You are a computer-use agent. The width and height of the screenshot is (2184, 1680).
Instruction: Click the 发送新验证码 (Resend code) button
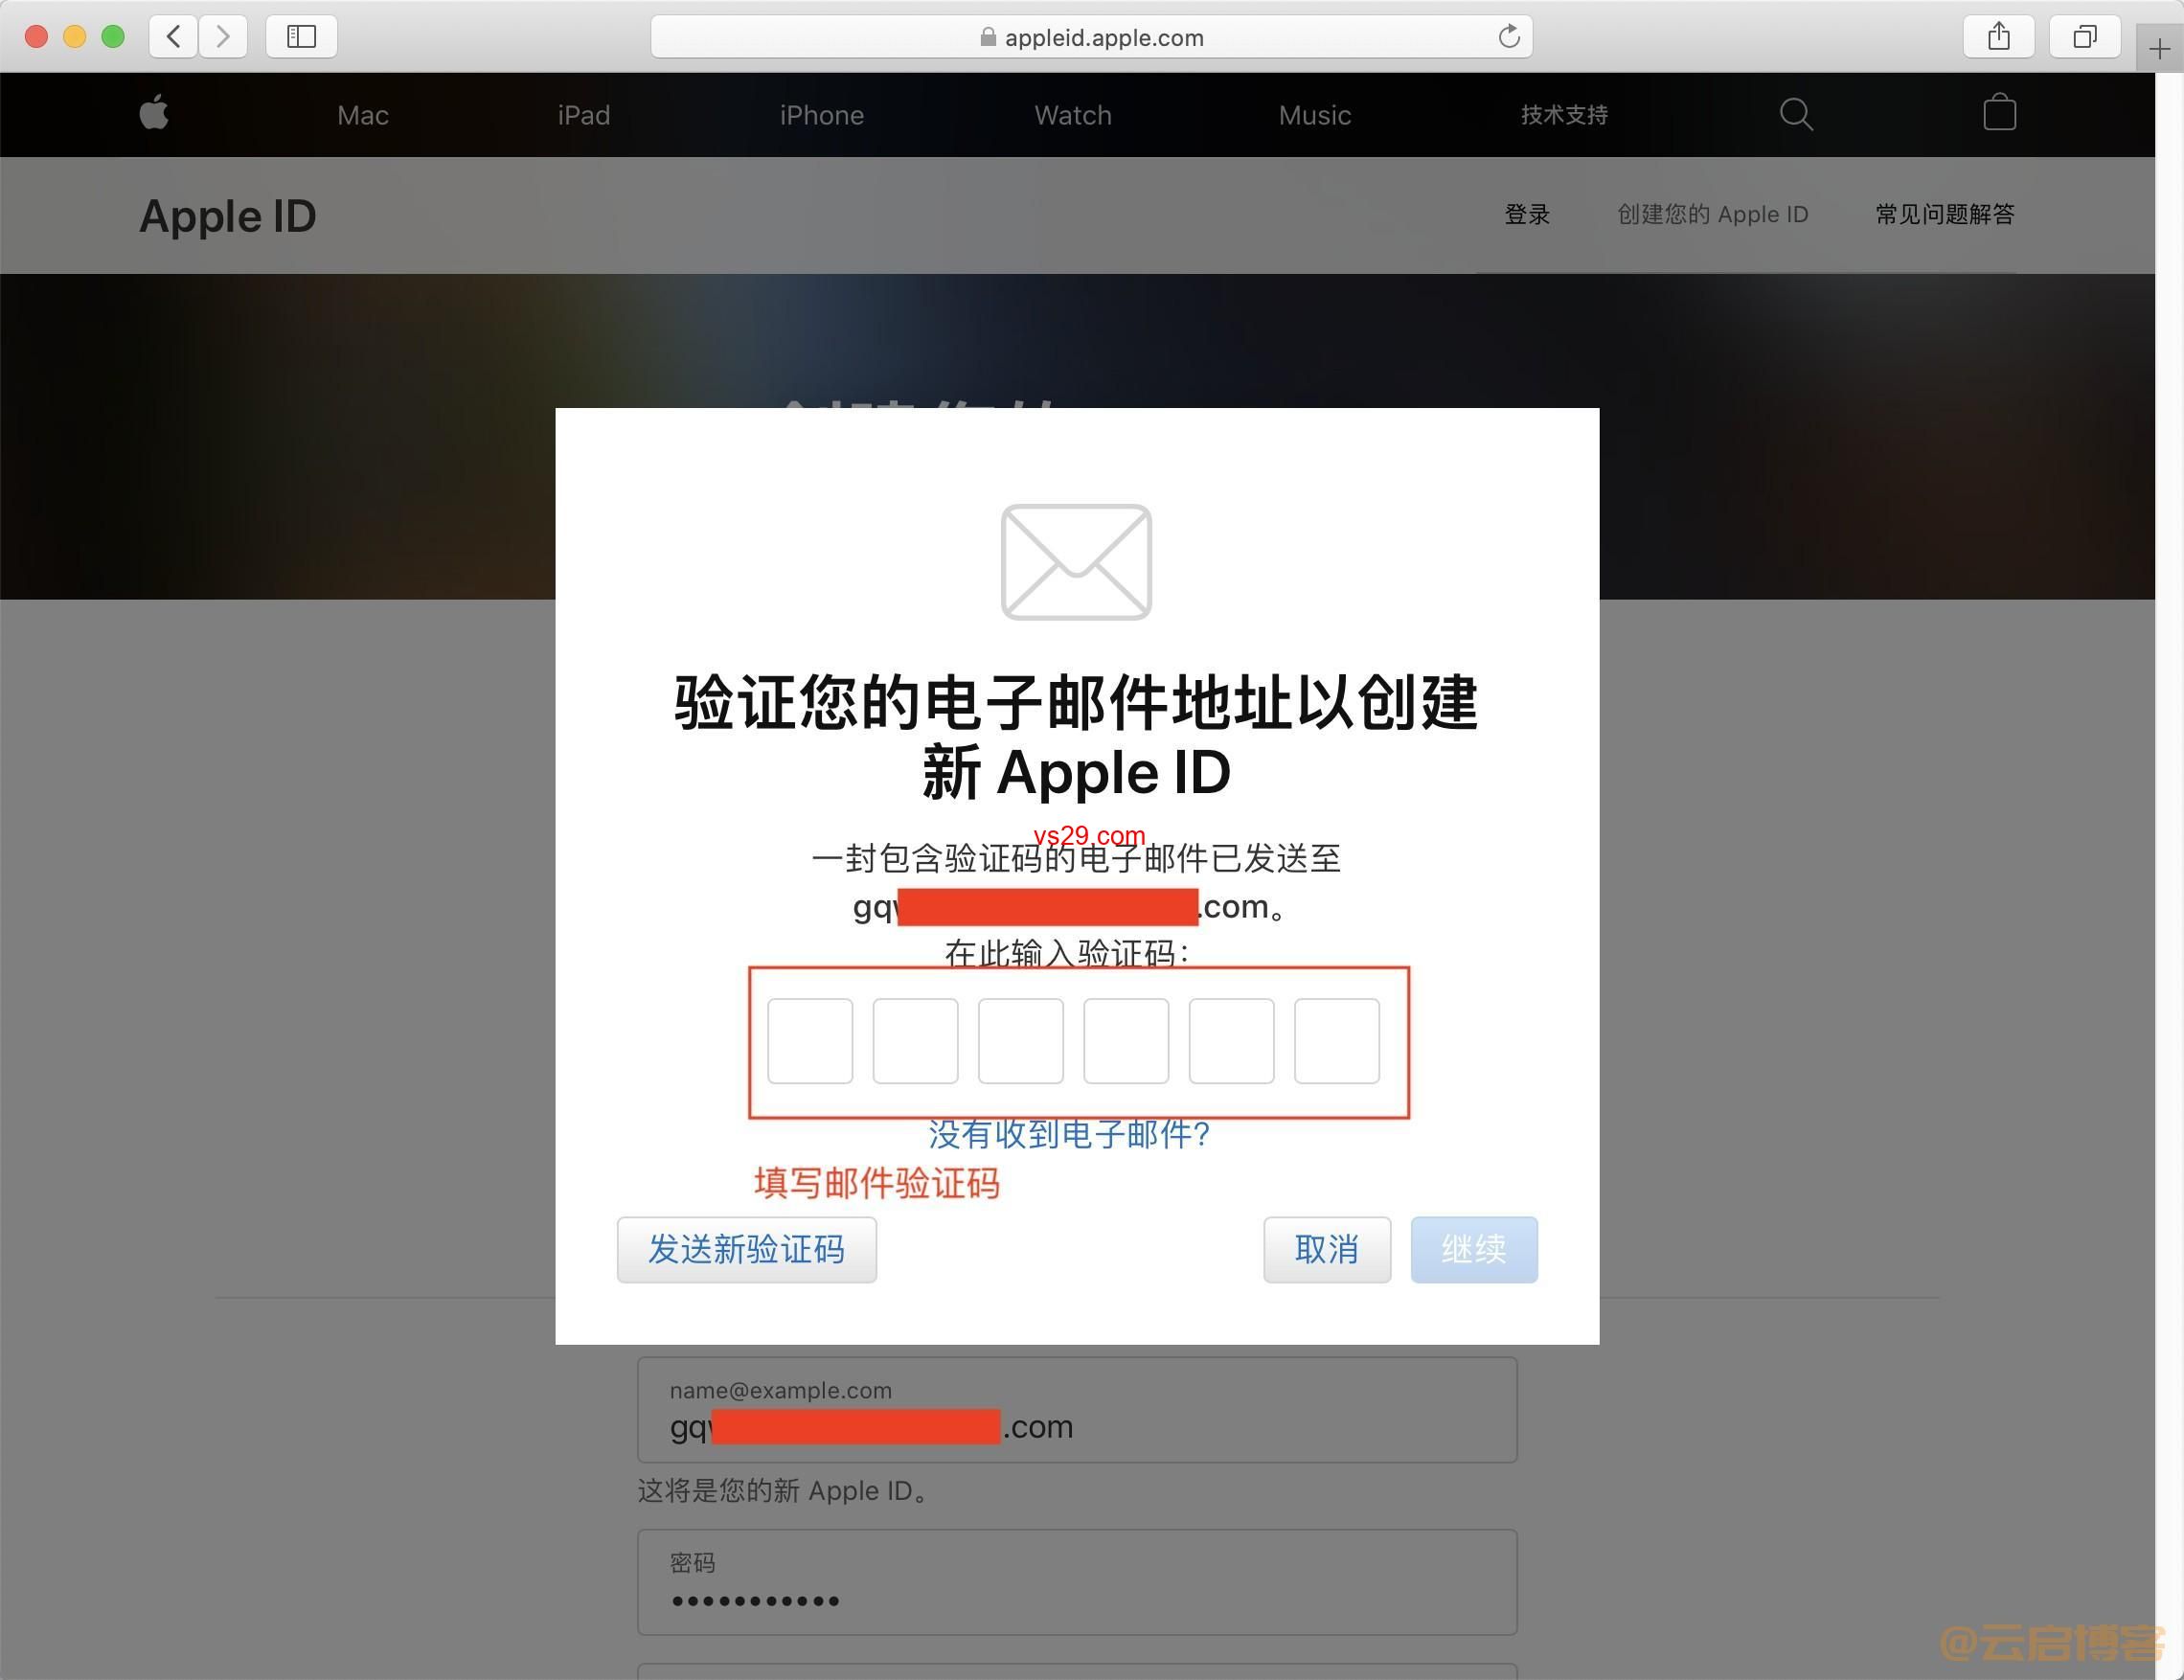(742, 1251)
